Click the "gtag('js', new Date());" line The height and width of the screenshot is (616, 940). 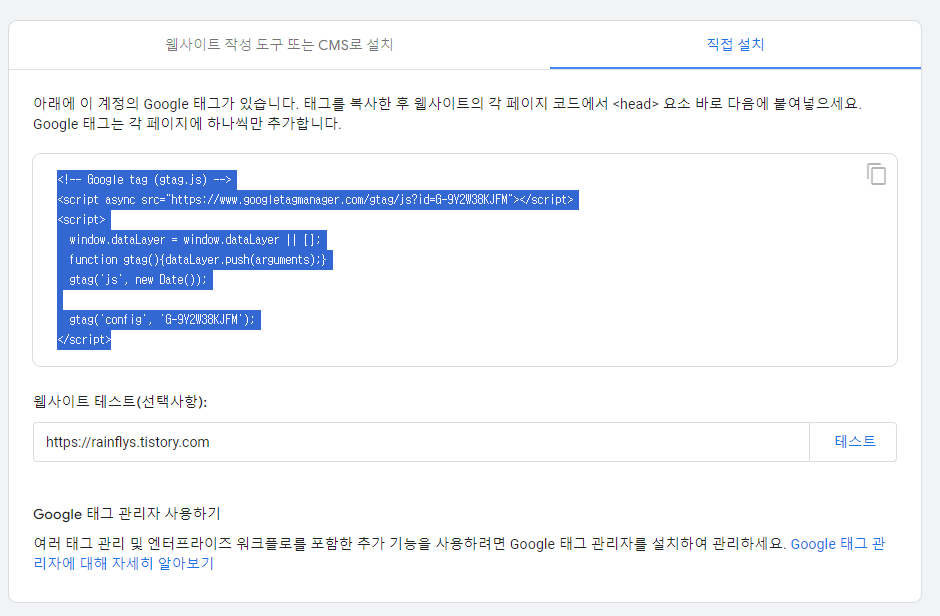tap(137, 280)
